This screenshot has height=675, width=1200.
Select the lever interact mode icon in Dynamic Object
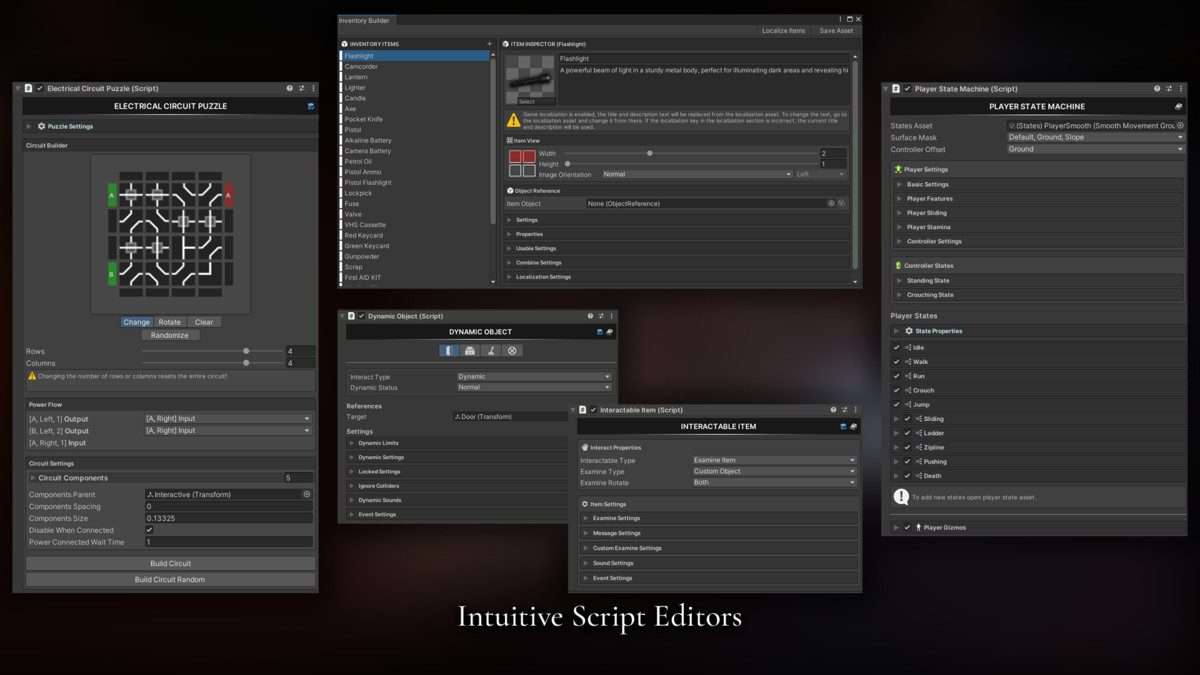tap(491, 351)
